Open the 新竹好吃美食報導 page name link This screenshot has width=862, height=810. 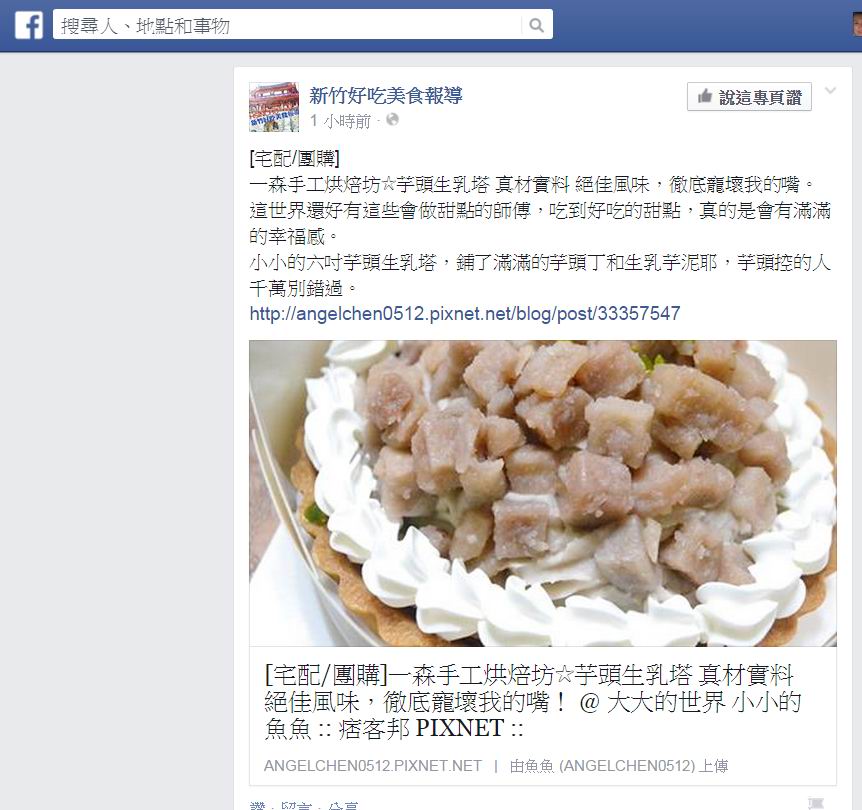[x=386, y=96]
